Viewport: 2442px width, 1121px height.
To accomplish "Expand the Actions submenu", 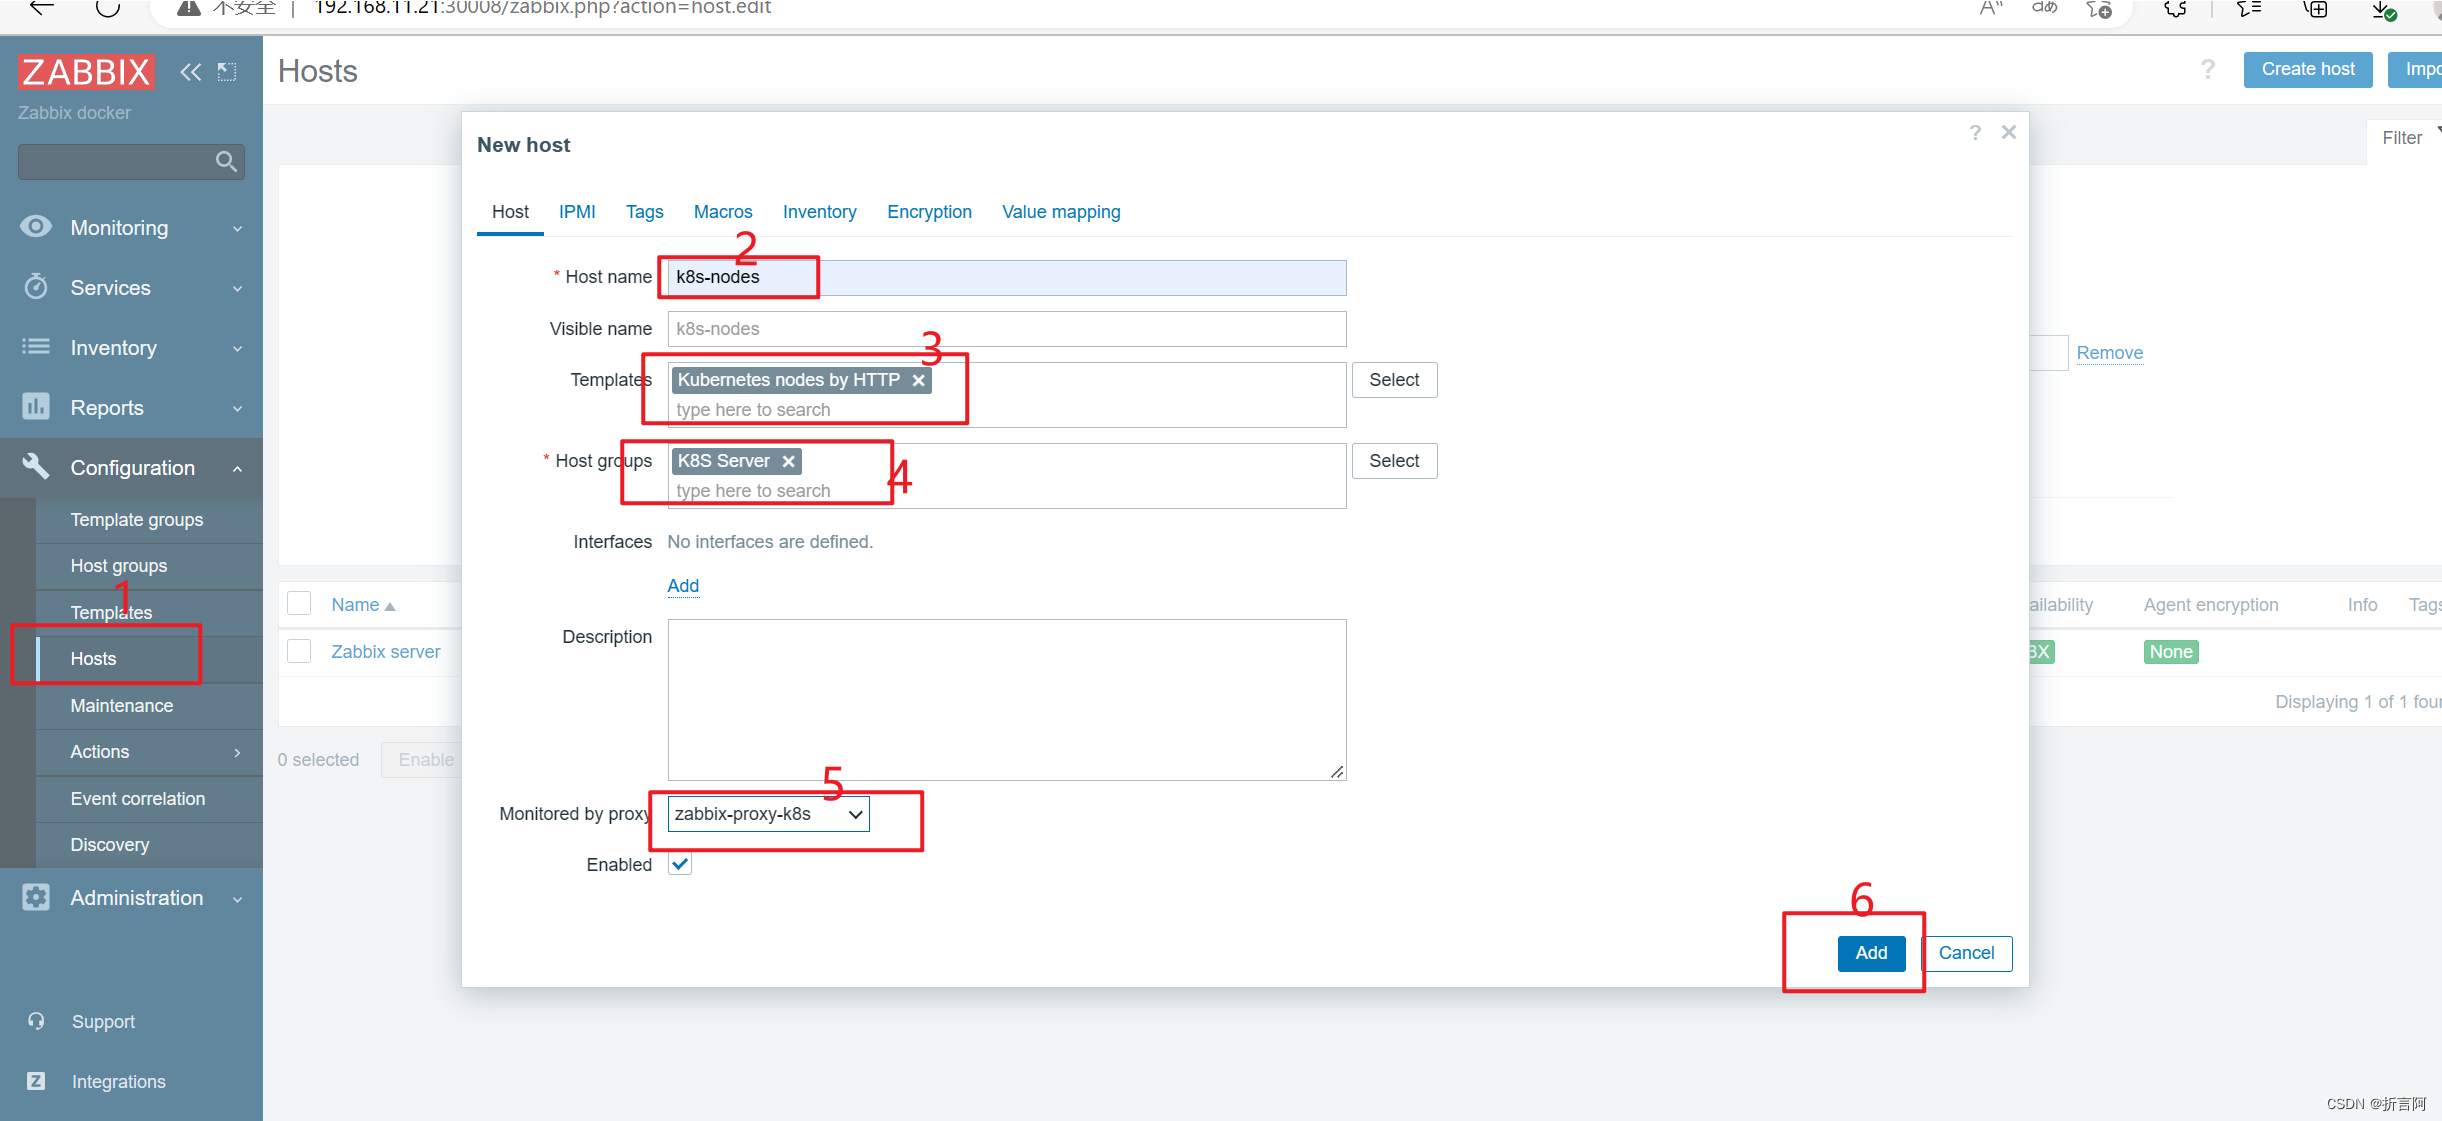I will point(237,752).
